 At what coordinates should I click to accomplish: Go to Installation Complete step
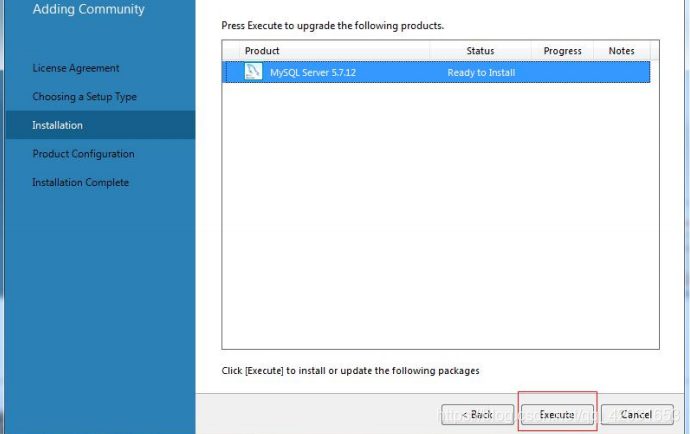click(81, 183)
